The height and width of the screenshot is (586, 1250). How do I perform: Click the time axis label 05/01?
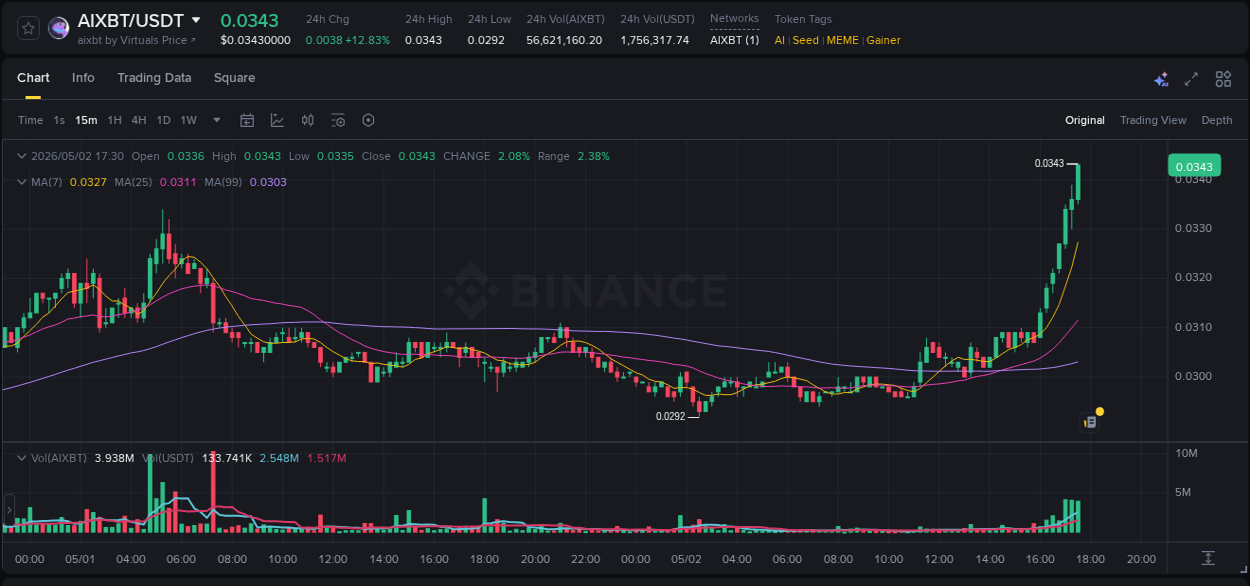pyautogui.click(x=80, y=559)
